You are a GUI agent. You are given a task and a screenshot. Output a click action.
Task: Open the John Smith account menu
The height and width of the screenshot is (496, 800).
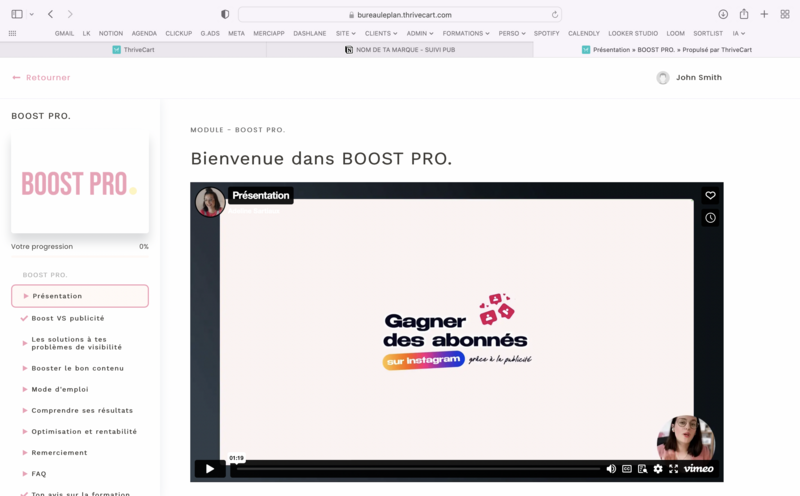(x=689, y=78)
